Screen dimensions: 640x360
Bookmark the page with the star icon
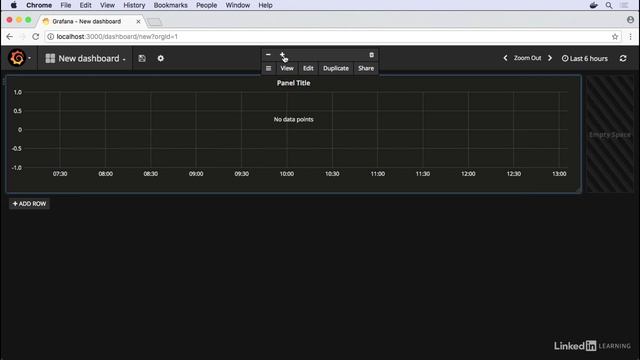point(615,37)
